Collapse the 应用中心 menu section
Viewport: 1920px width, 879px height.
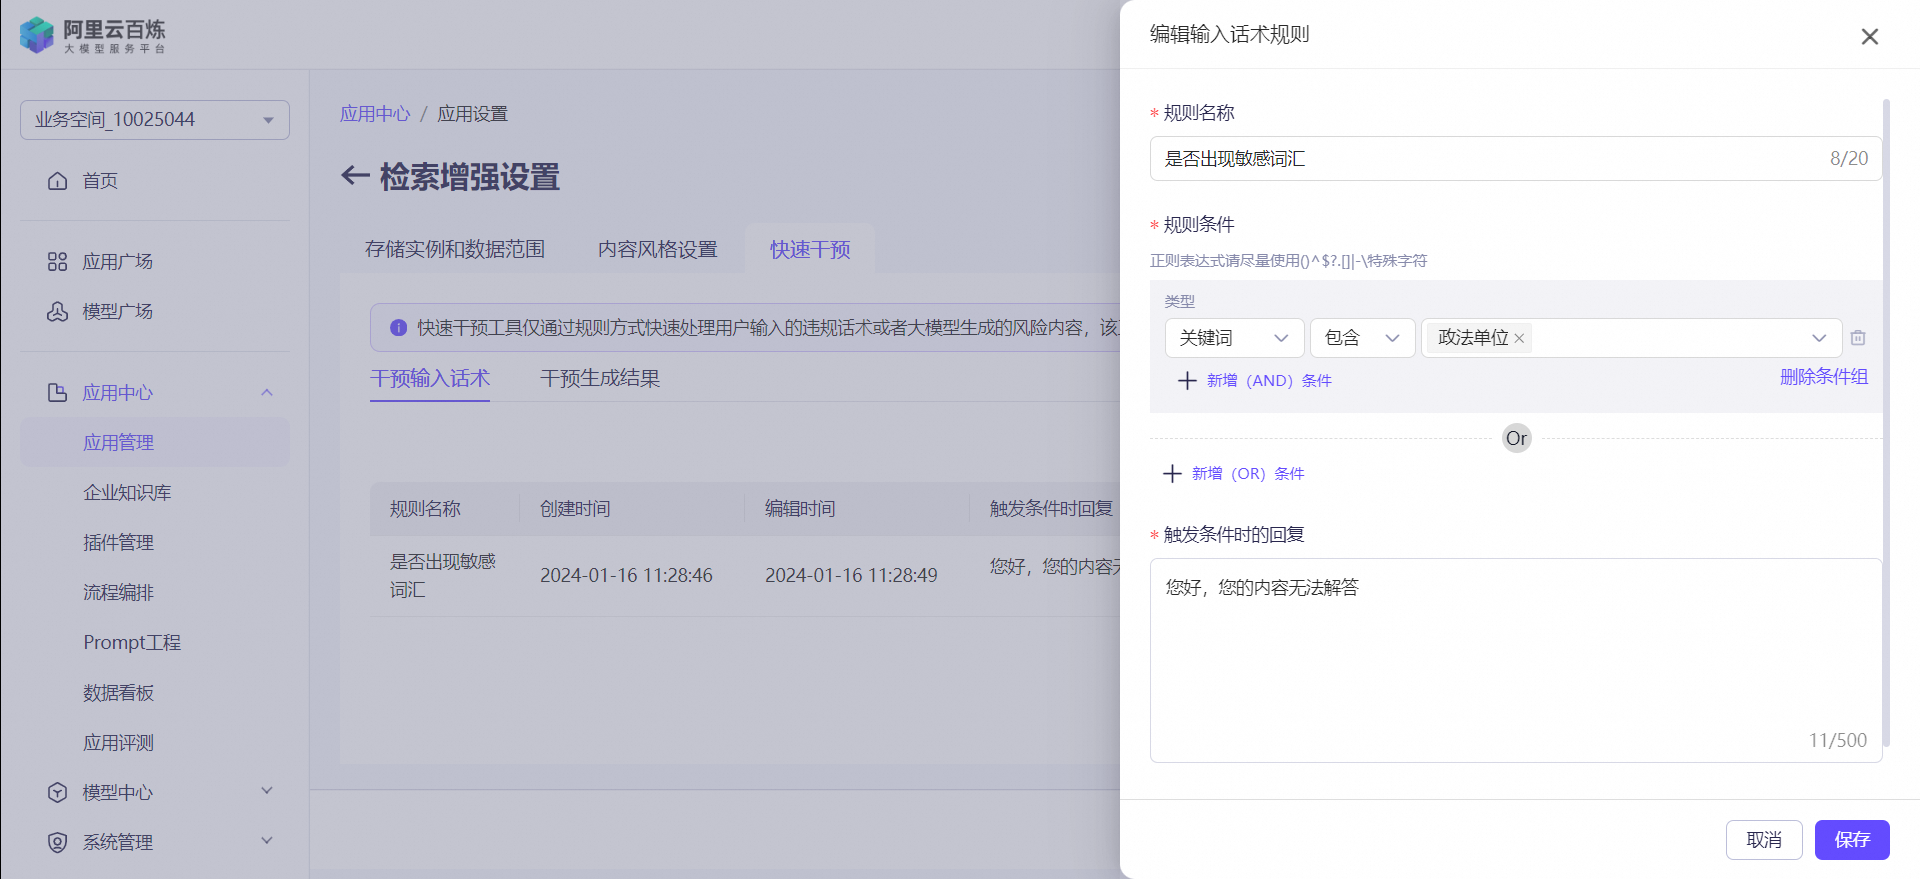267,392
